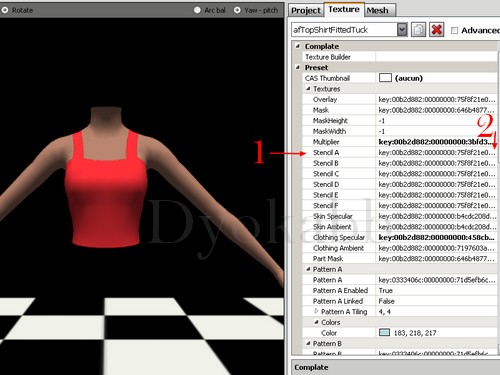
Task: Select the Skin Specular row
Action: (400, 216)
